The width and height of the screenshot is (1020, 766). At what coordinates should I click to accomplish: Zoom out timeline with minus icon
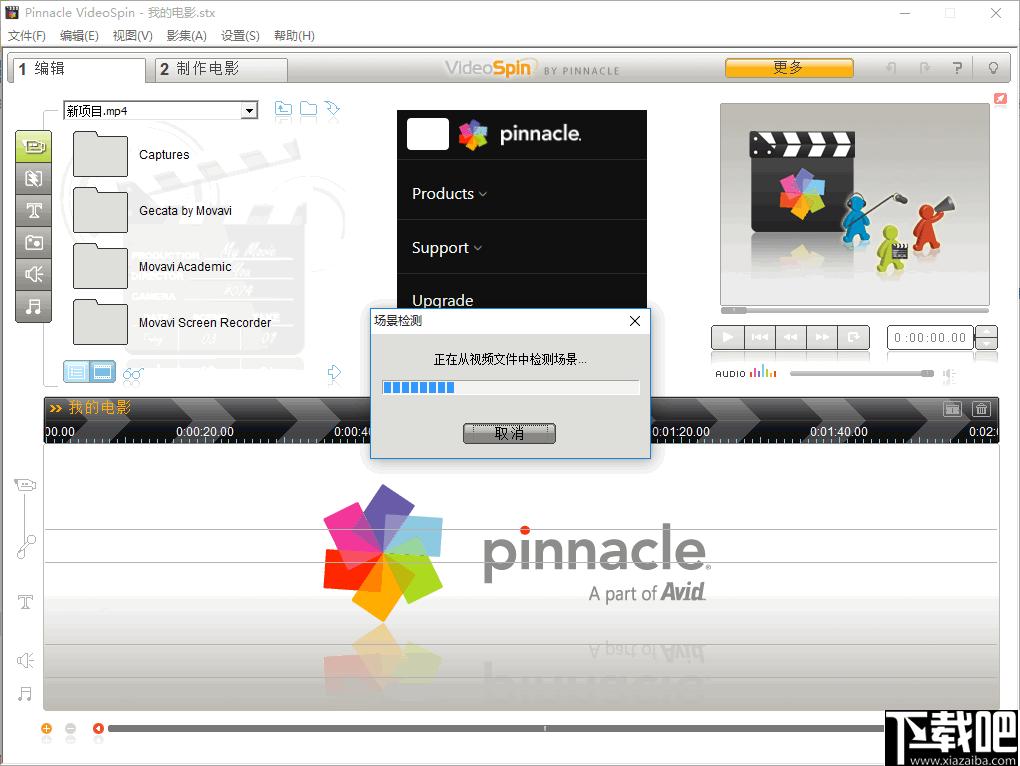click(x=71, y=728)
